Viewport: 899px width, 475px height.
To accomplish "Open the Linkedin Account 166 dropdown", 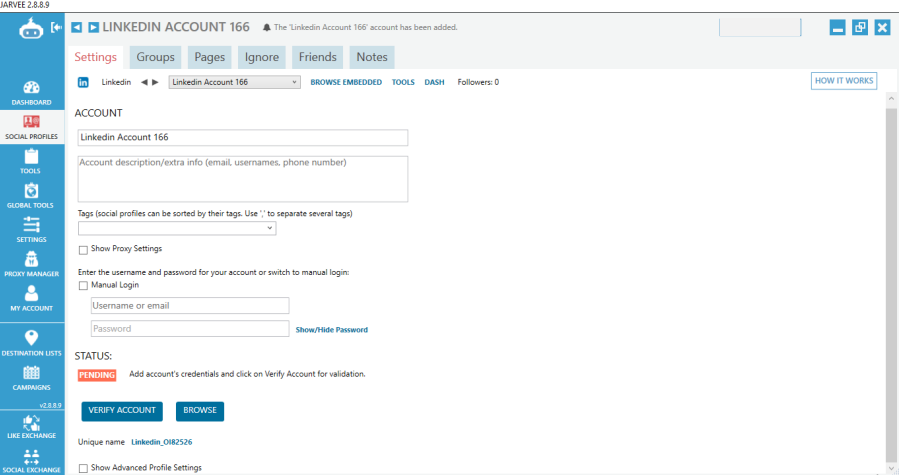I will (x=234, y=82).
